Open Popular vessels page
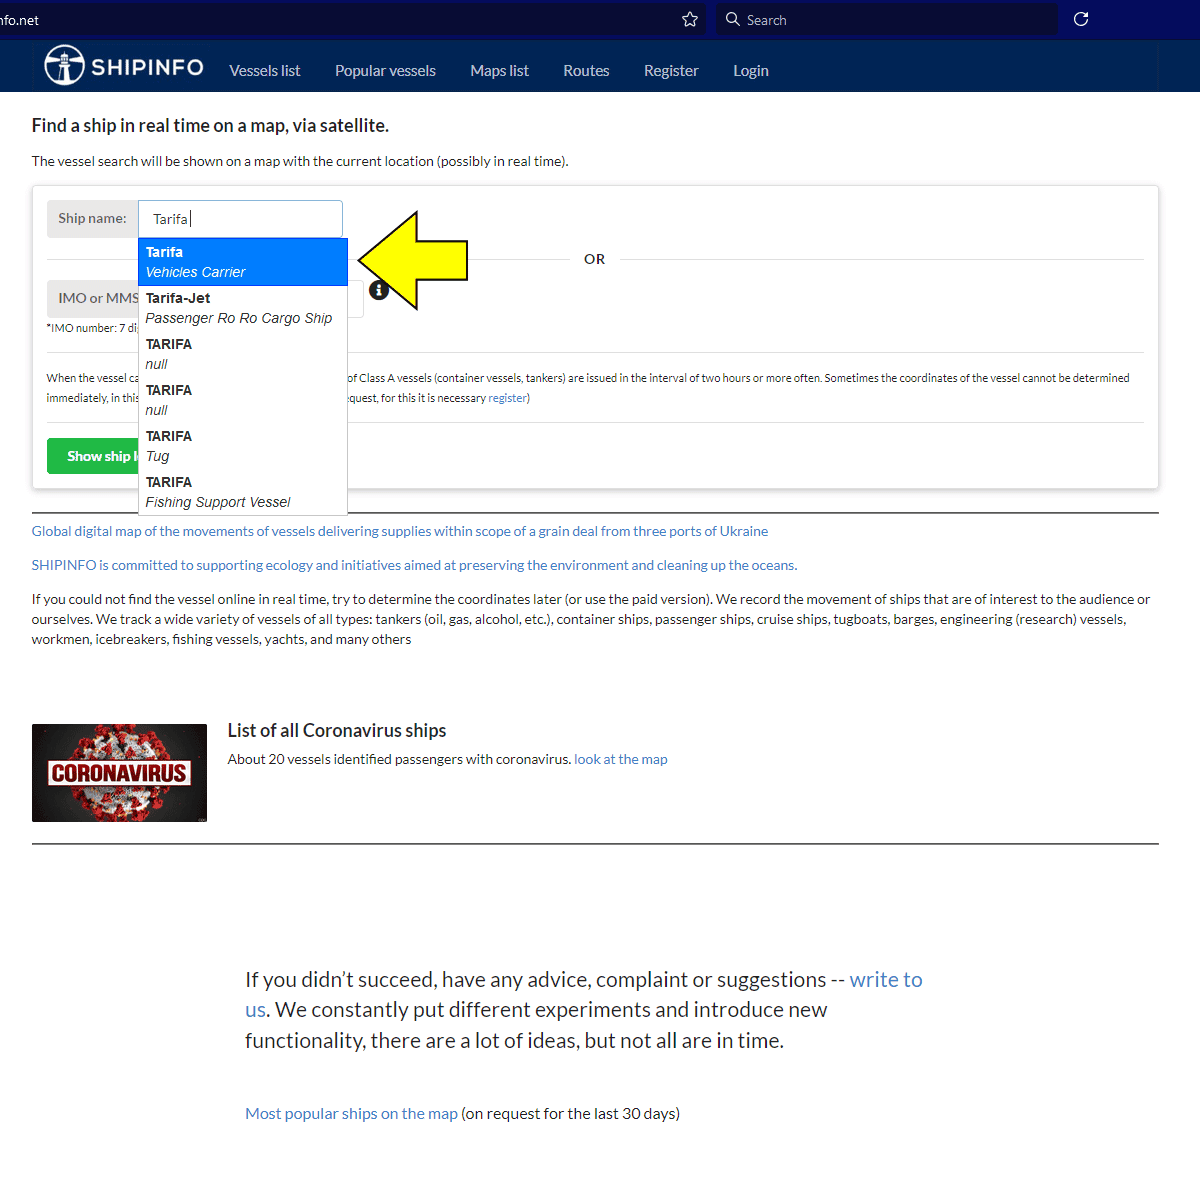 tap(385, 71)
